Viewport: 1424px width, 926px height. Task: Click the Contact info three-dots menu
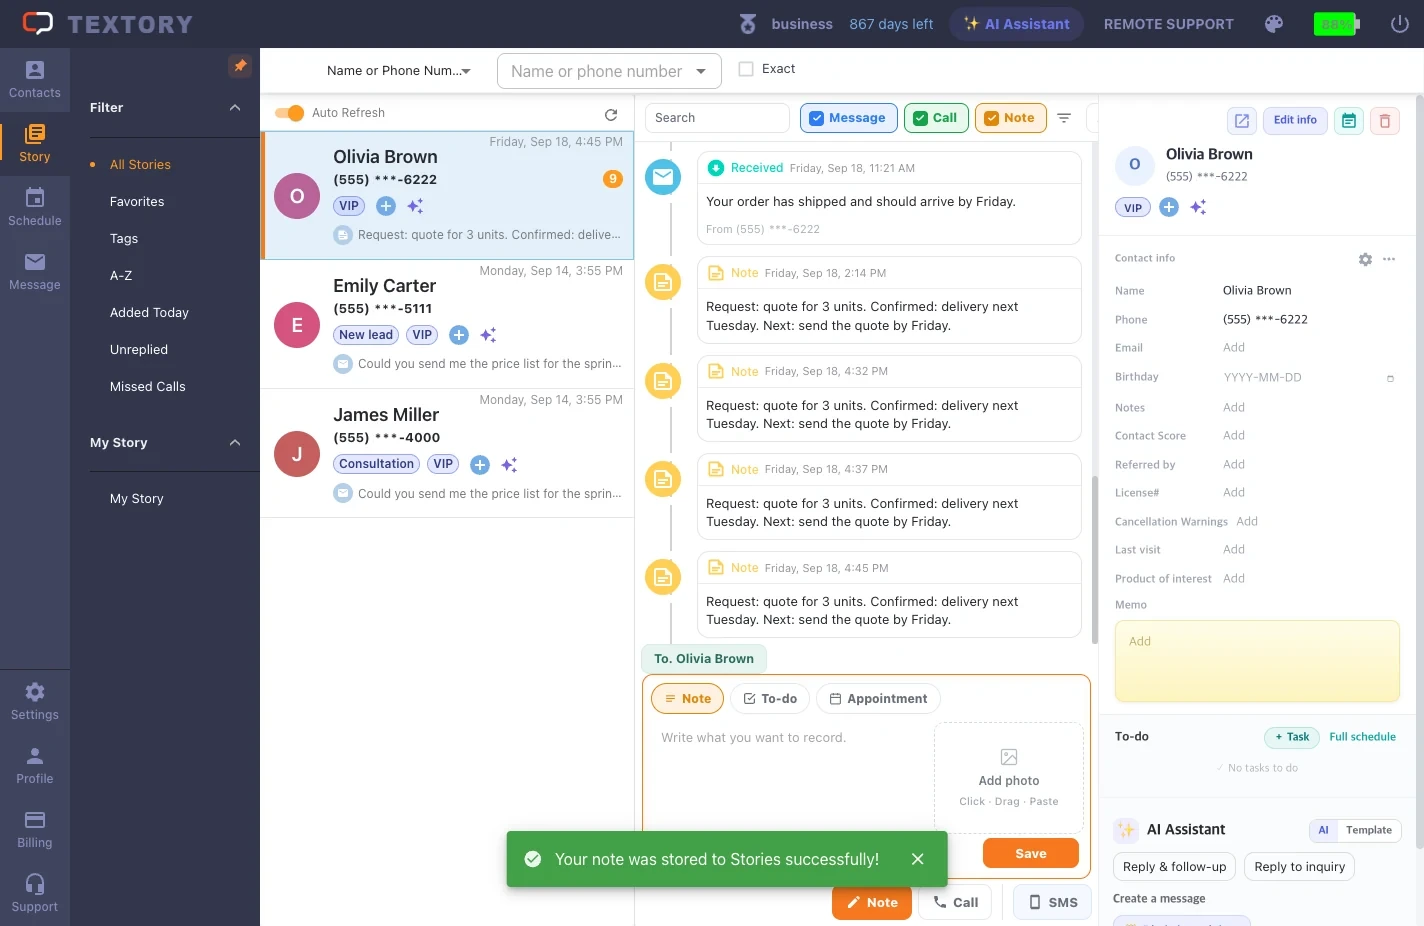pyautogui.click(x=1389, y=259)
